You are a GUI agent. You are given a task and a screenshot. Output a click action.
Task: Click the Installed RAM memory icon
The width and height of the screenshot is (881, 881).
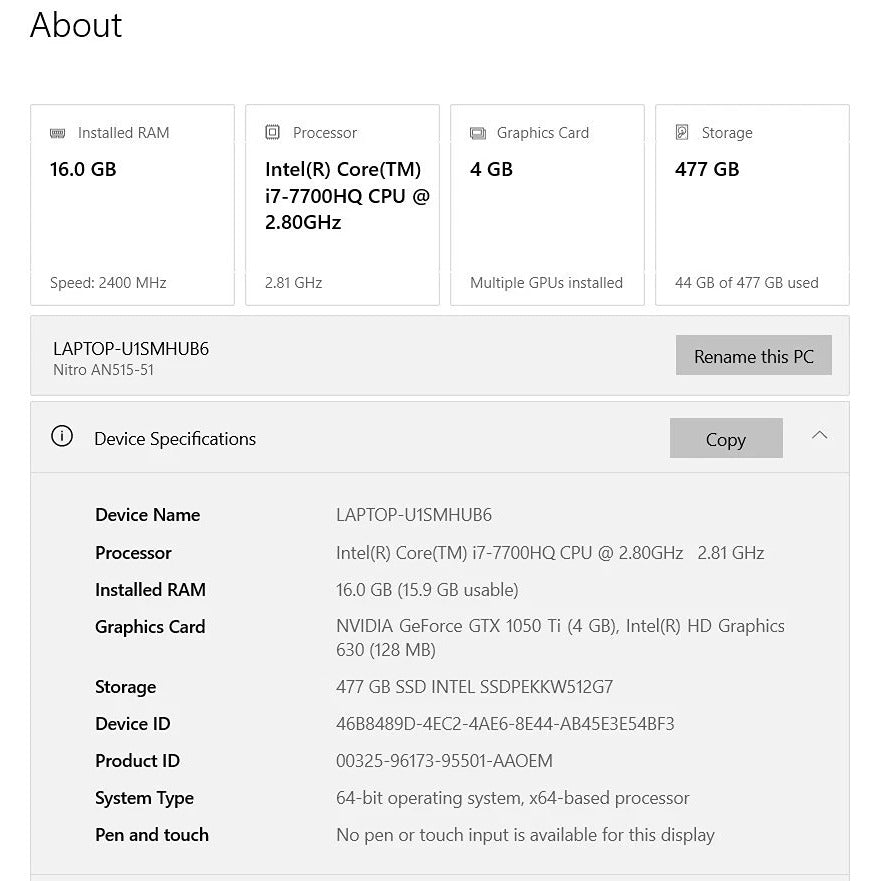click(58, 133)
